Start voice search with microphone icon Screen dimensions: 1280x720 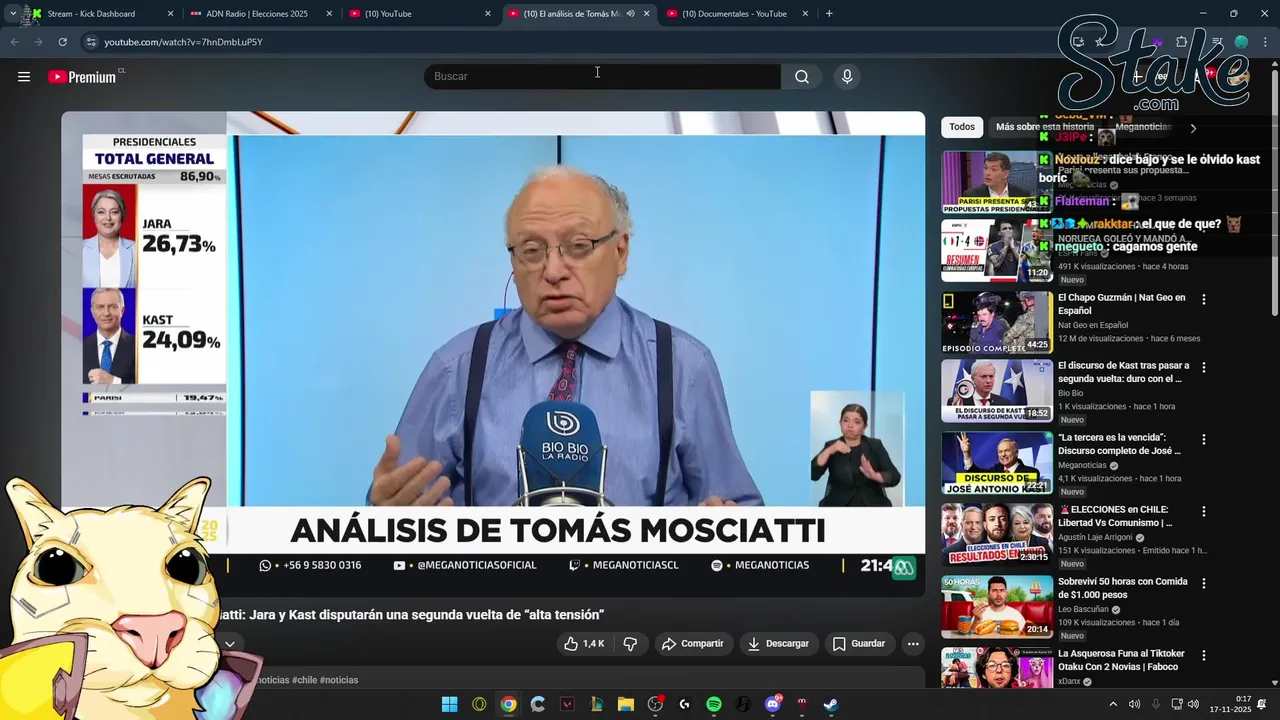(847, 77)
